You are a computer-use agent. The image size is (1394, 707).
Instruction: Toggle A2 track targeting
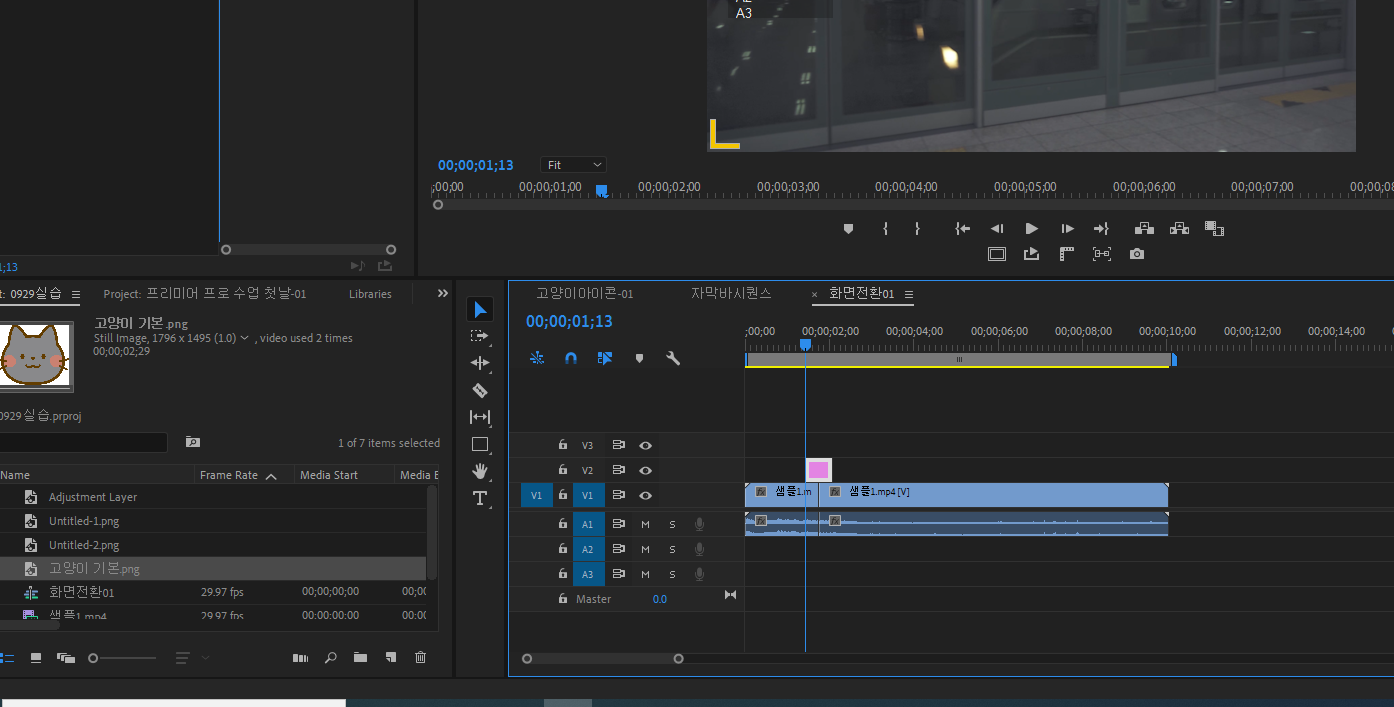click(588, 549)
